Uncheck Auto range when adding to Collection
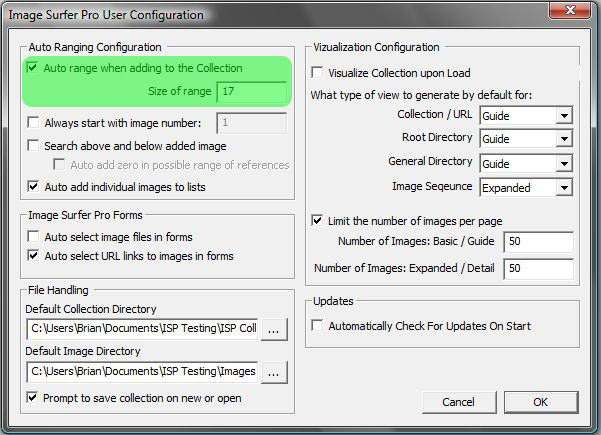 [32, 68]
